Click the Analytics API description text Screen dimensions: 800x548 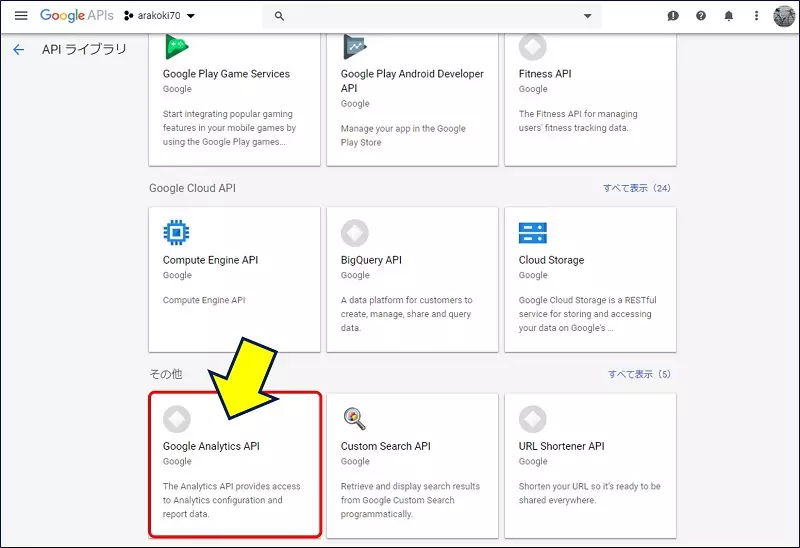(232, 500)
